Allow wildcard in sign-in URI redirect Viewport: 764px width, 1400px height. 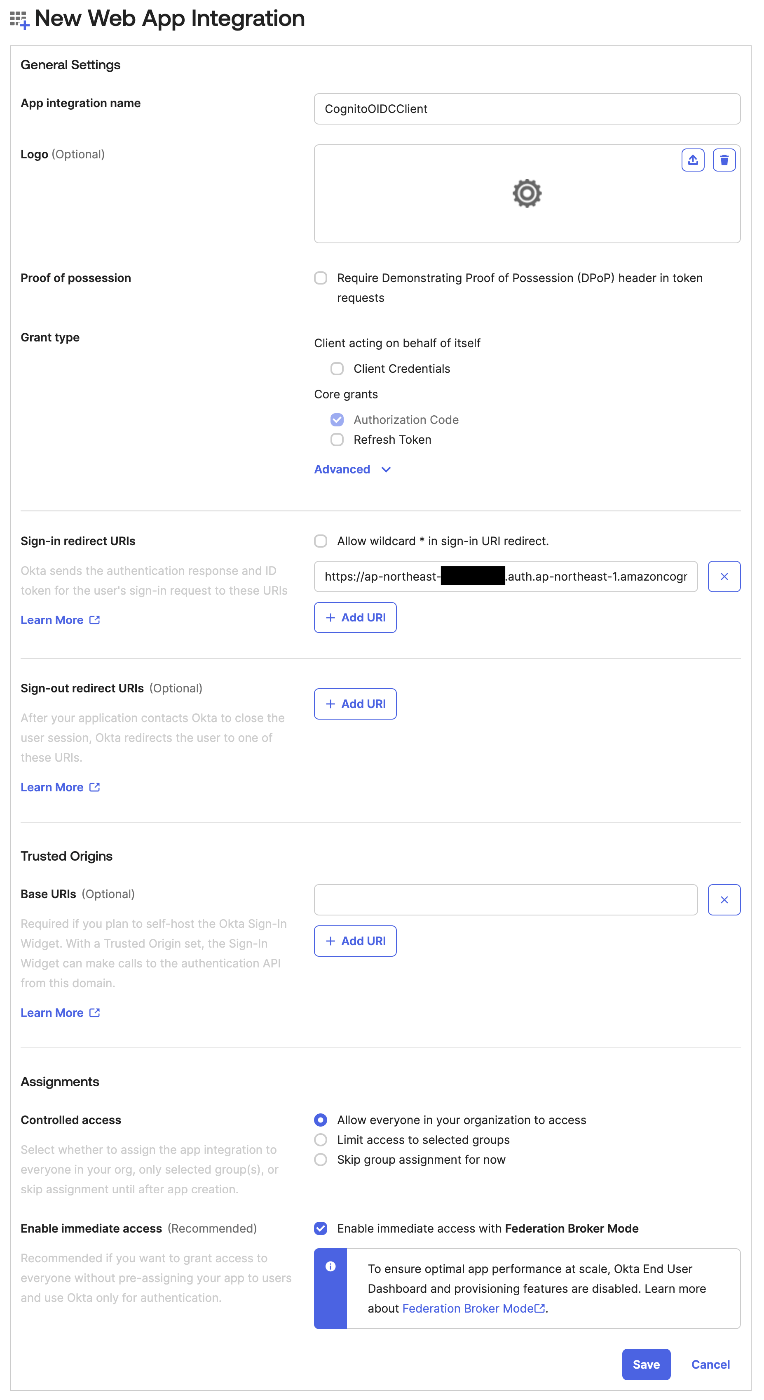coord(321,541)
